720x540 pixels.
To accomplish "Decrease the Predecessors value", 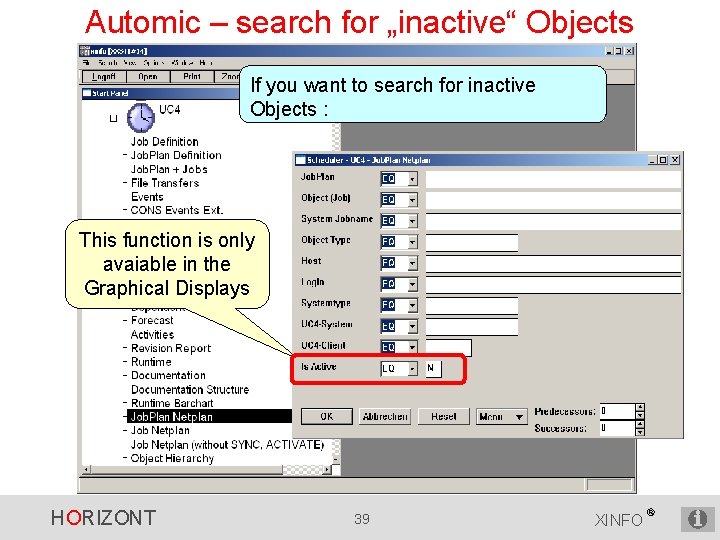I will [x=640, y=416].
